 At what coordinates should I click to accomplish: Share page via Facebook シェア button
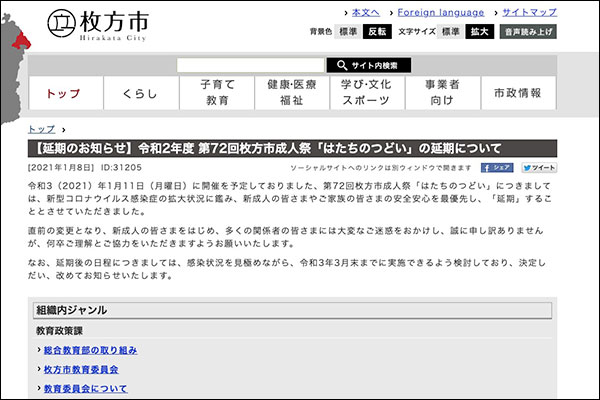click(500, 168)
